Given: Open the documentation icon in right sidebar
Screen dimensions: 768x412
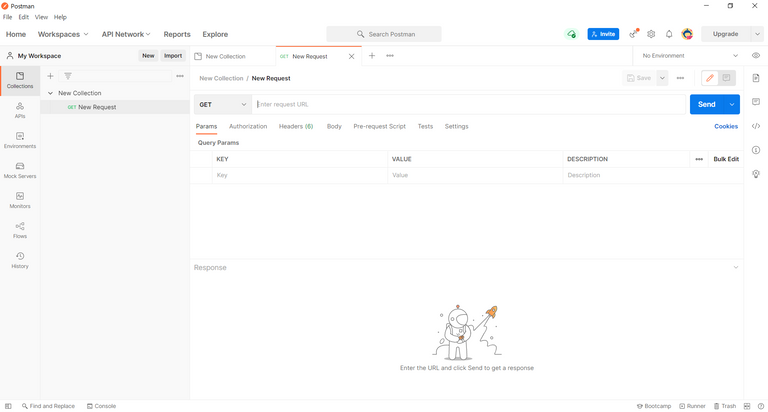Looking at the screenshot, I should [x=756, y=78].
